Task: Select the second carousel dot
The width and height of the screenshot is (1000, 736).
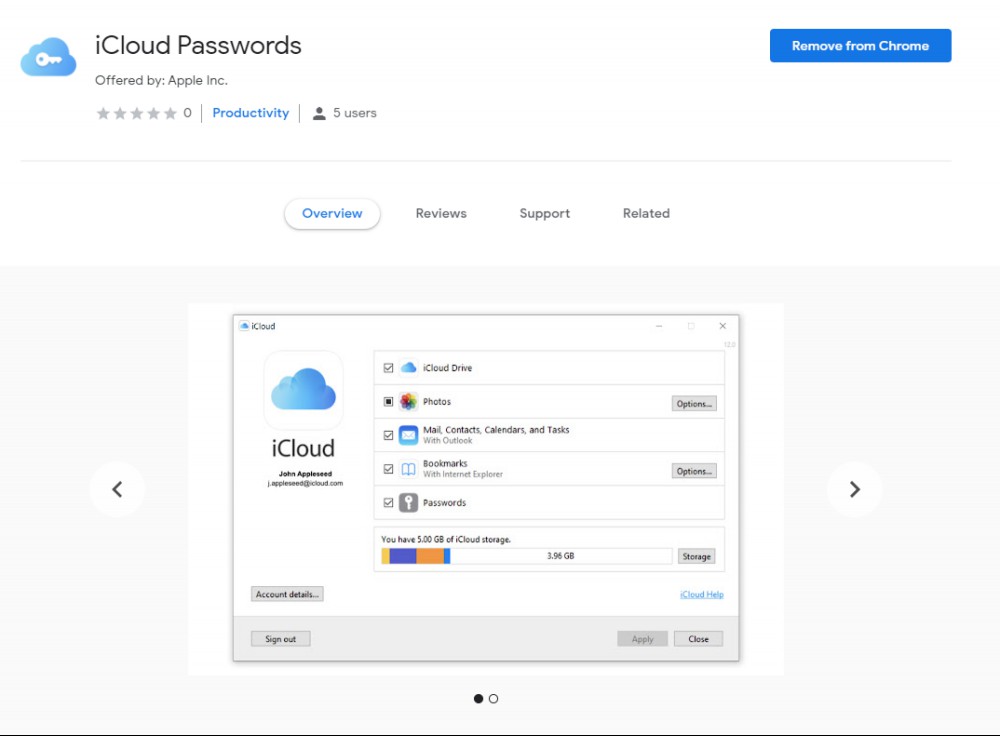Action: (494, 699)
